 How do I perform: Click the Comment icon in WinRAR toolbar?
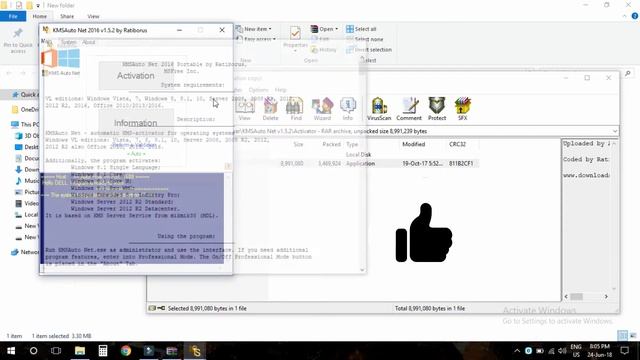(x=409, y=109)
